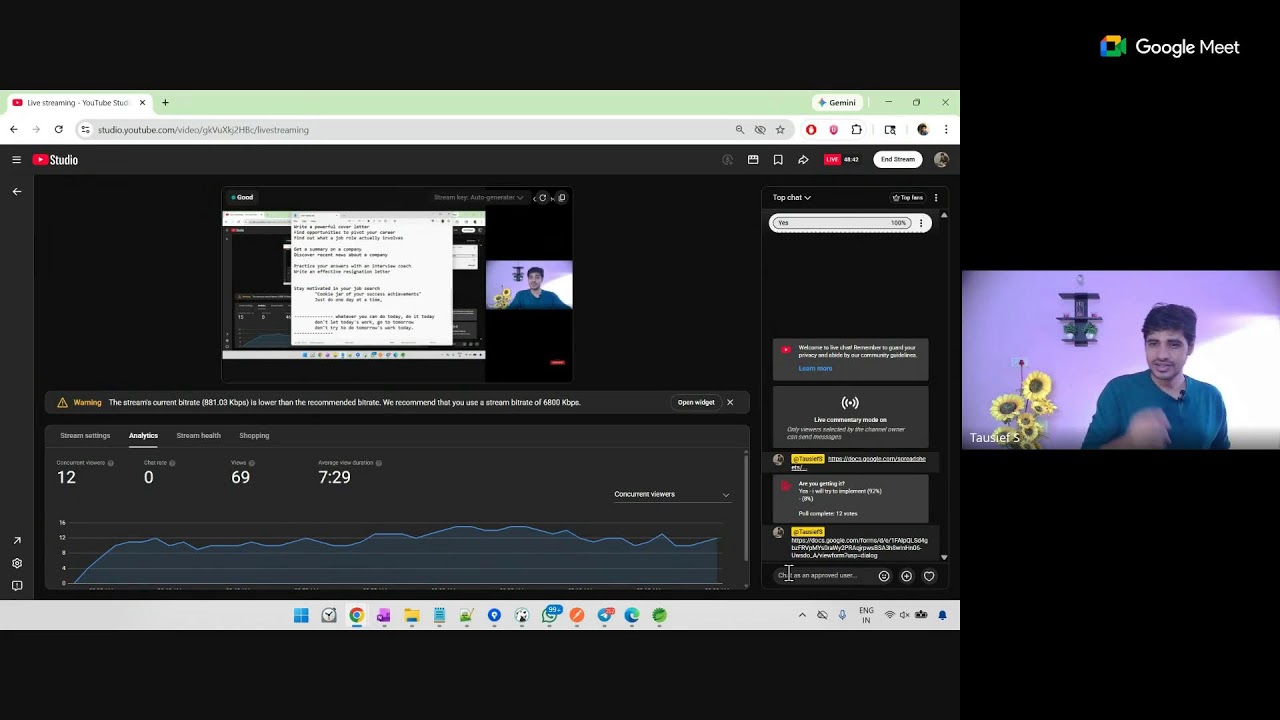Screen dimensions: 1280x720
Task: Click the expand arrow icon in left sidebar
Action: (x=16, y=541)
